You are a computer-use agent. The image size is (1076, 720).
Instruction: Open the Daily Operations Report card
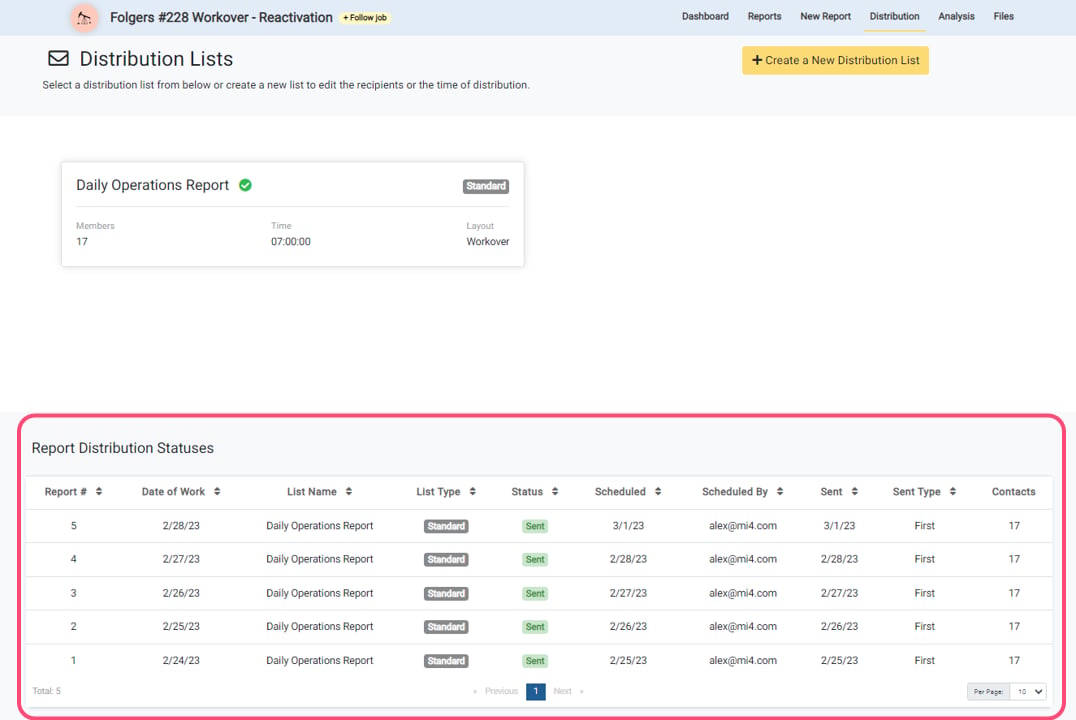(292, 214)
